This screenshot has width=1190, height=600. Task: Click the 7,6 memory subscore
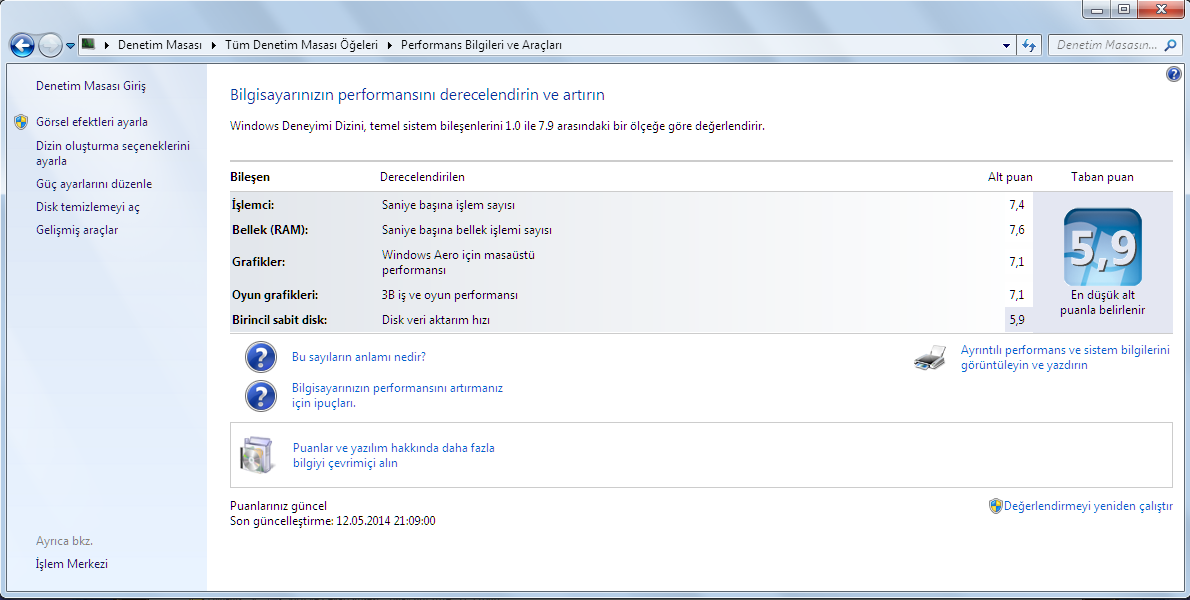1017,230
